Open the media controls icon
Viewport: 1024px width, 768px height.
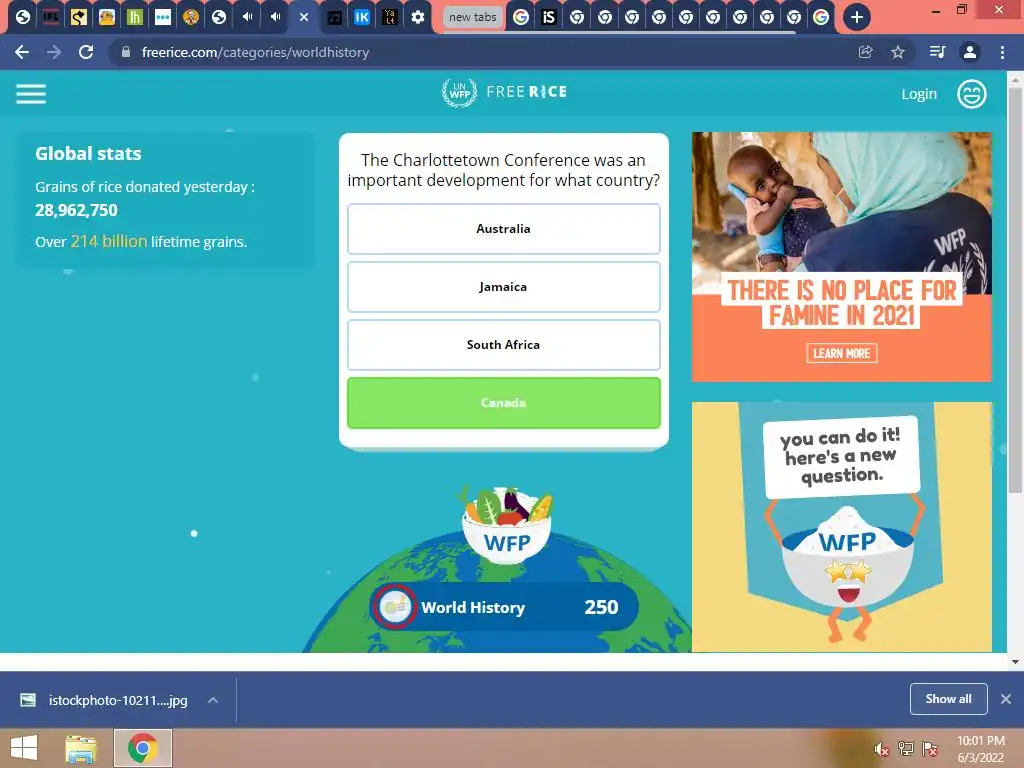937,52
